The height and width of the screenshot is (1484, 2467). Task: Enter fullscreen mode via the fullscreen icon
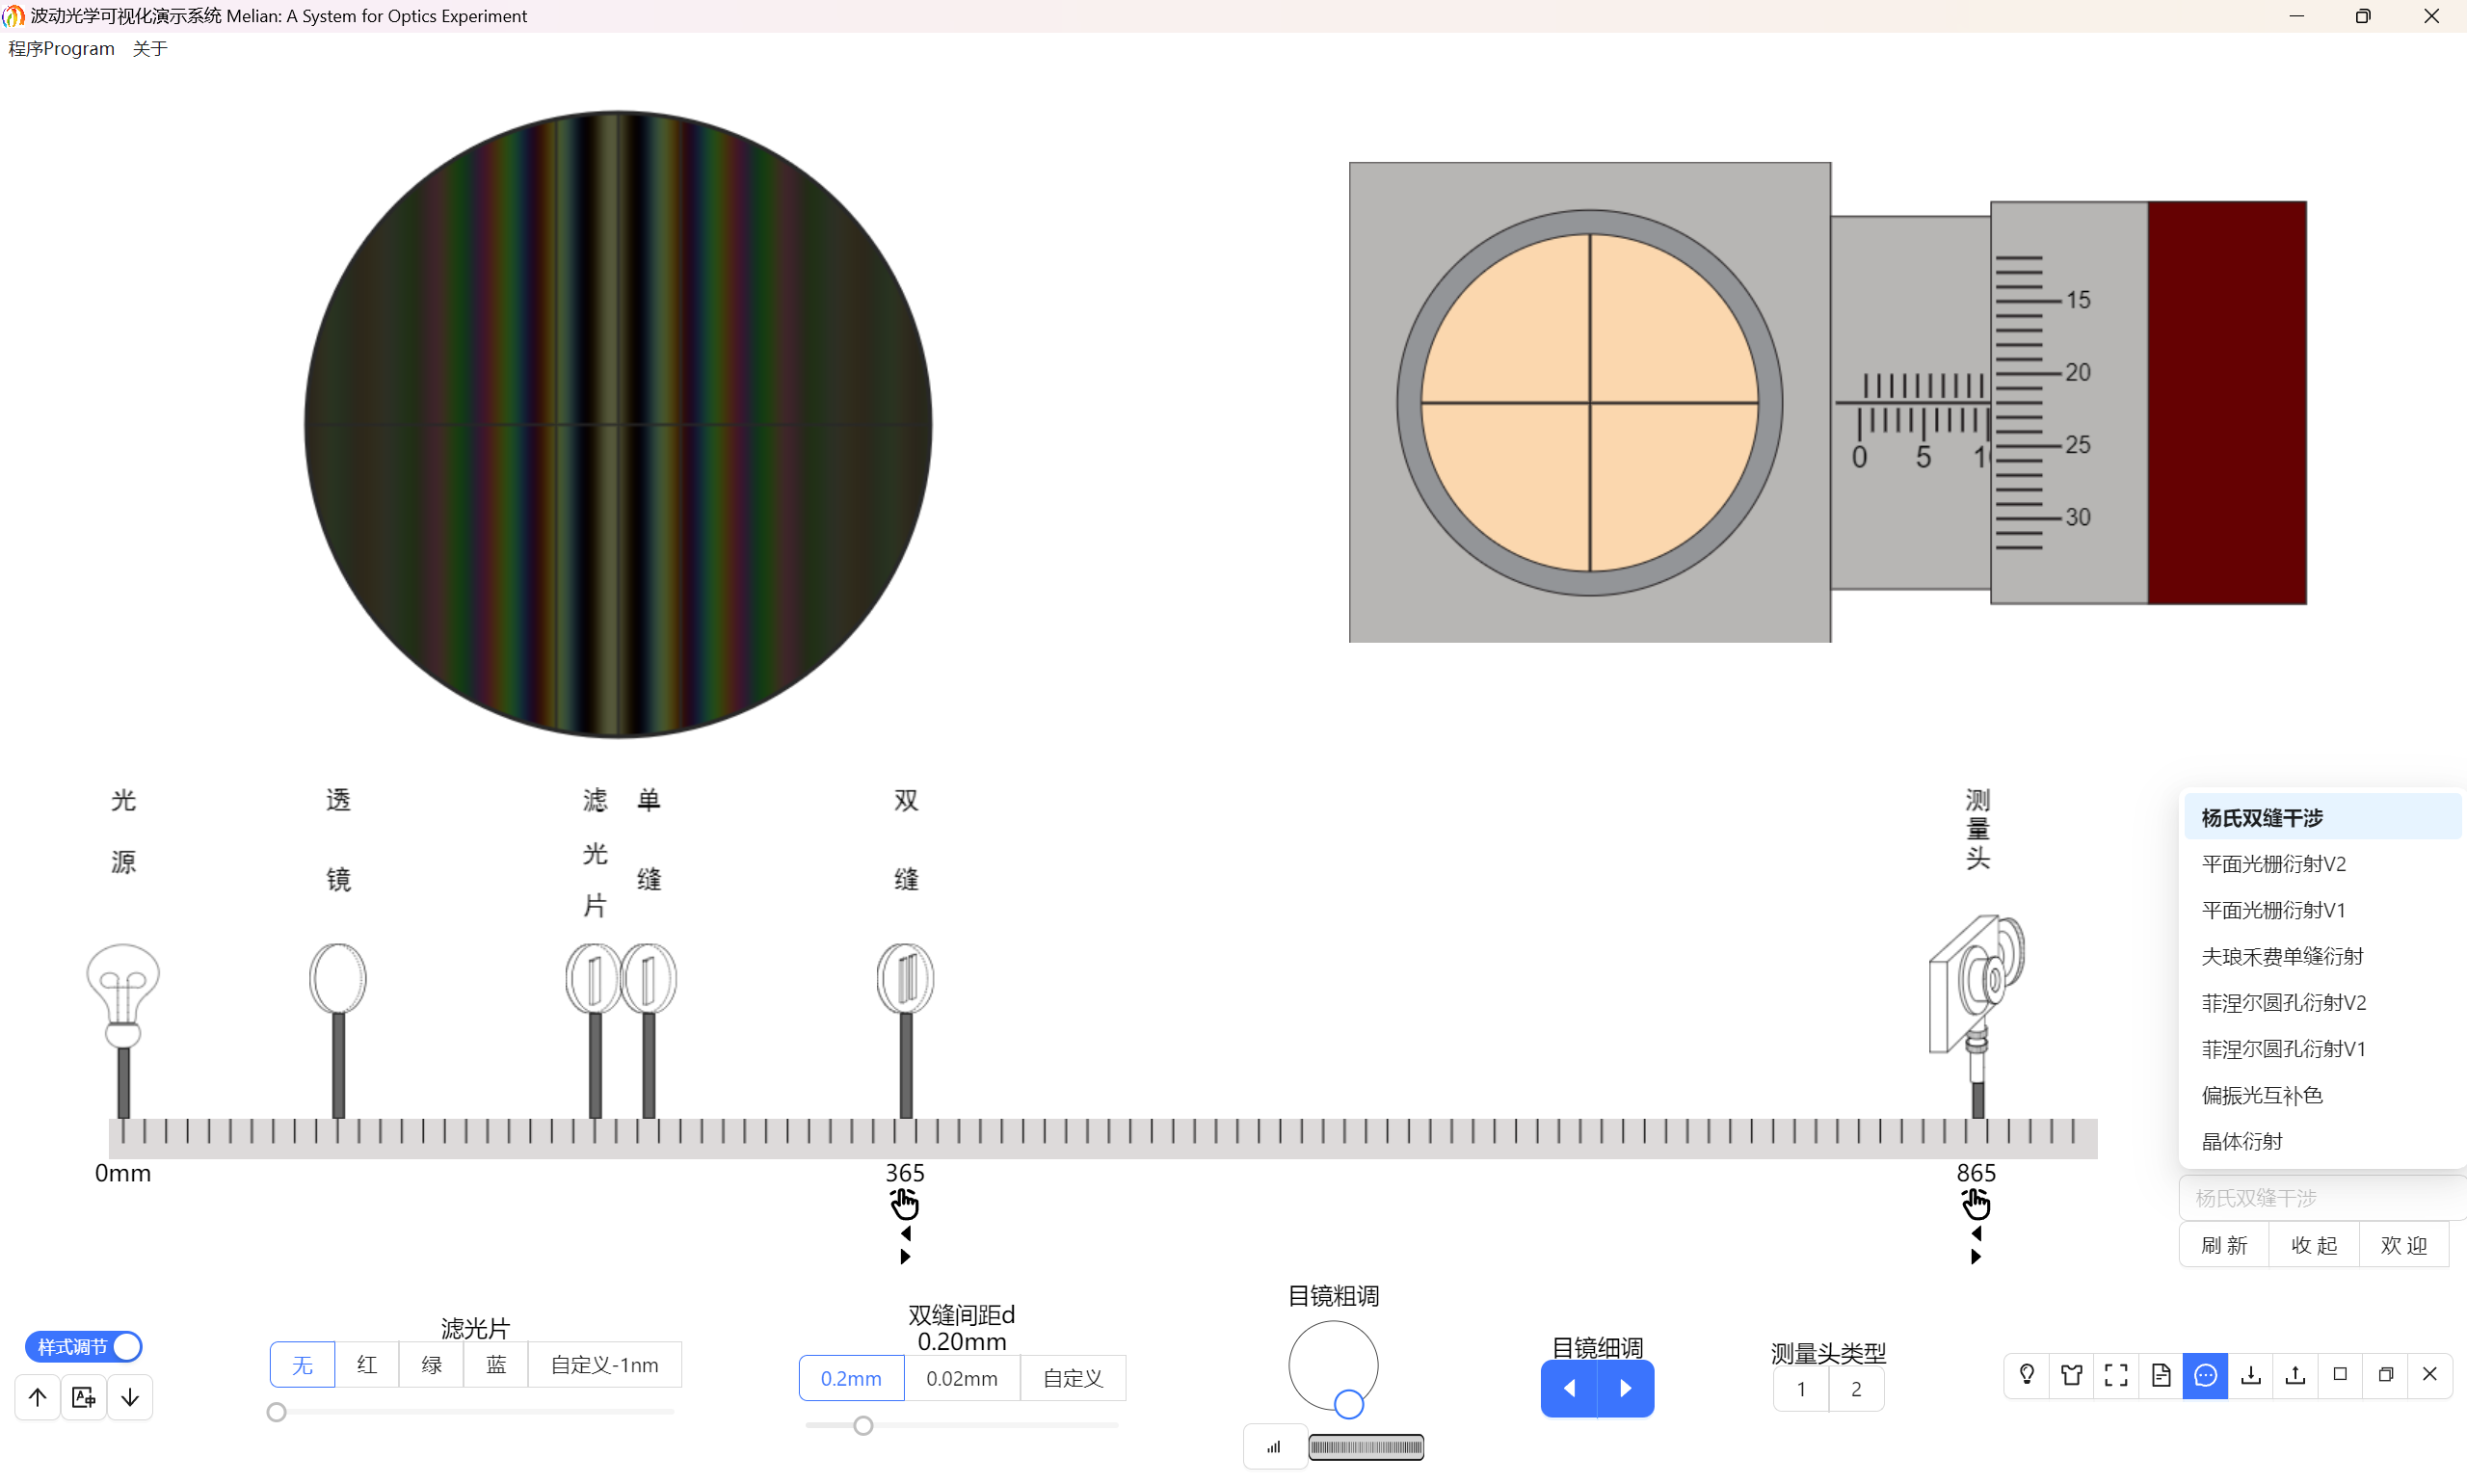[x=2116, y=1374]
